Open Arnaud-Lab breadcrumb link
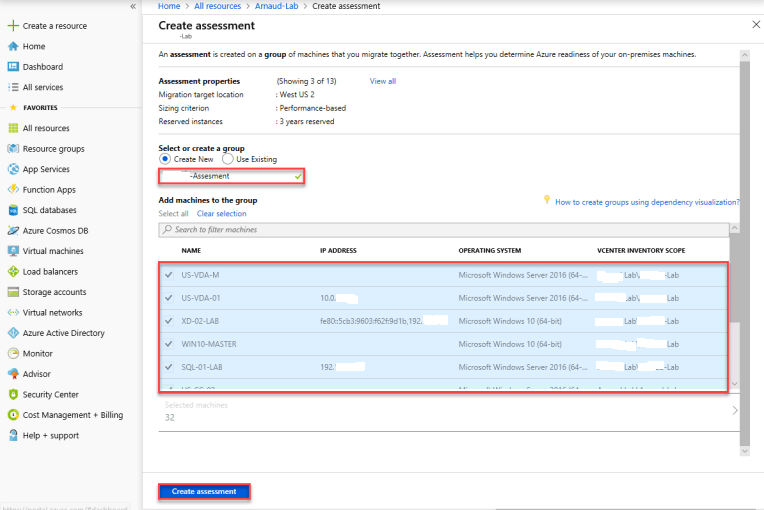 pos(276,6)
